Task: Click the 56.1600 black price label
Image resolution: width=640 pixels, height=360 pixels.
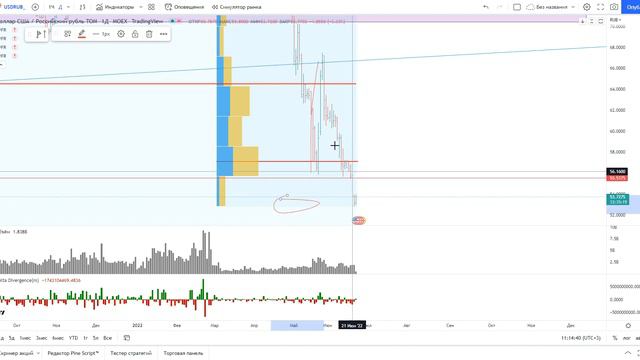Action: pyautogui.click(x=617, y=171)
